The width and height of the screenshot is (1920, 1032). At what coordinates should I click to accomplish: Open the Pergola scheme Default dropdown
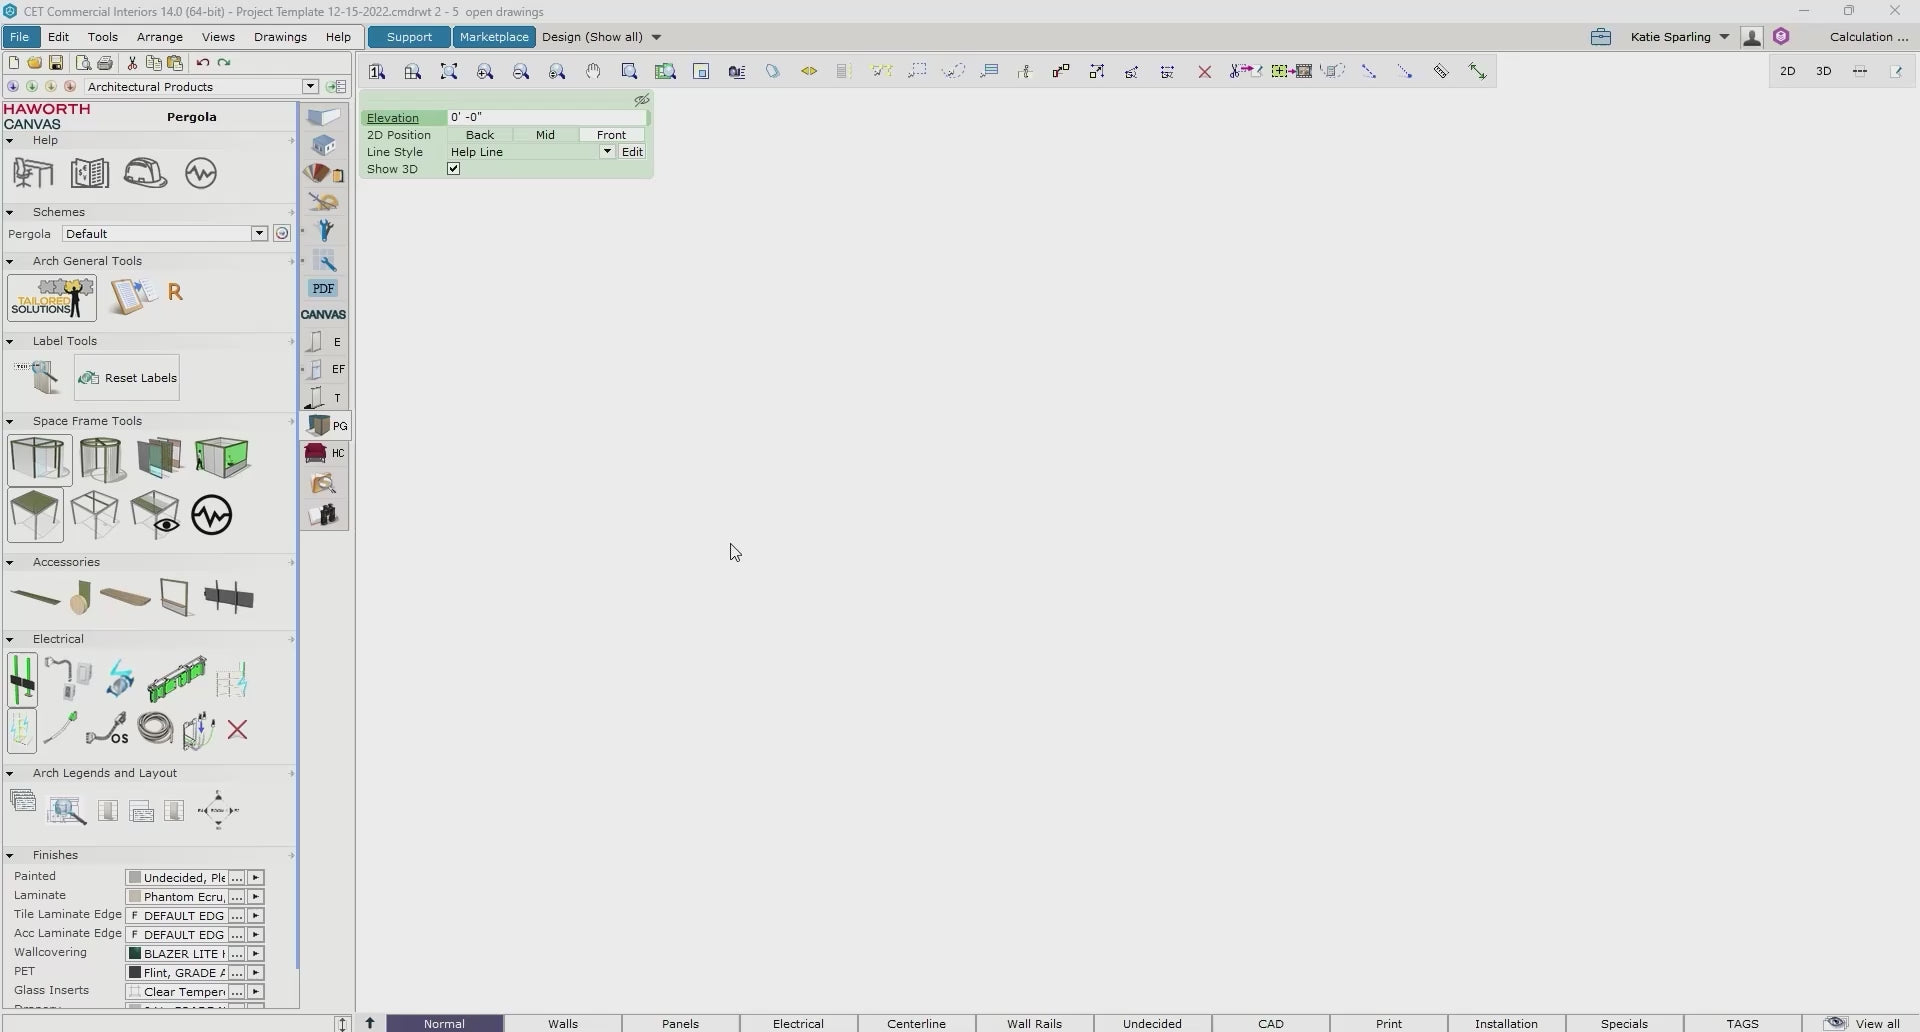259,234
